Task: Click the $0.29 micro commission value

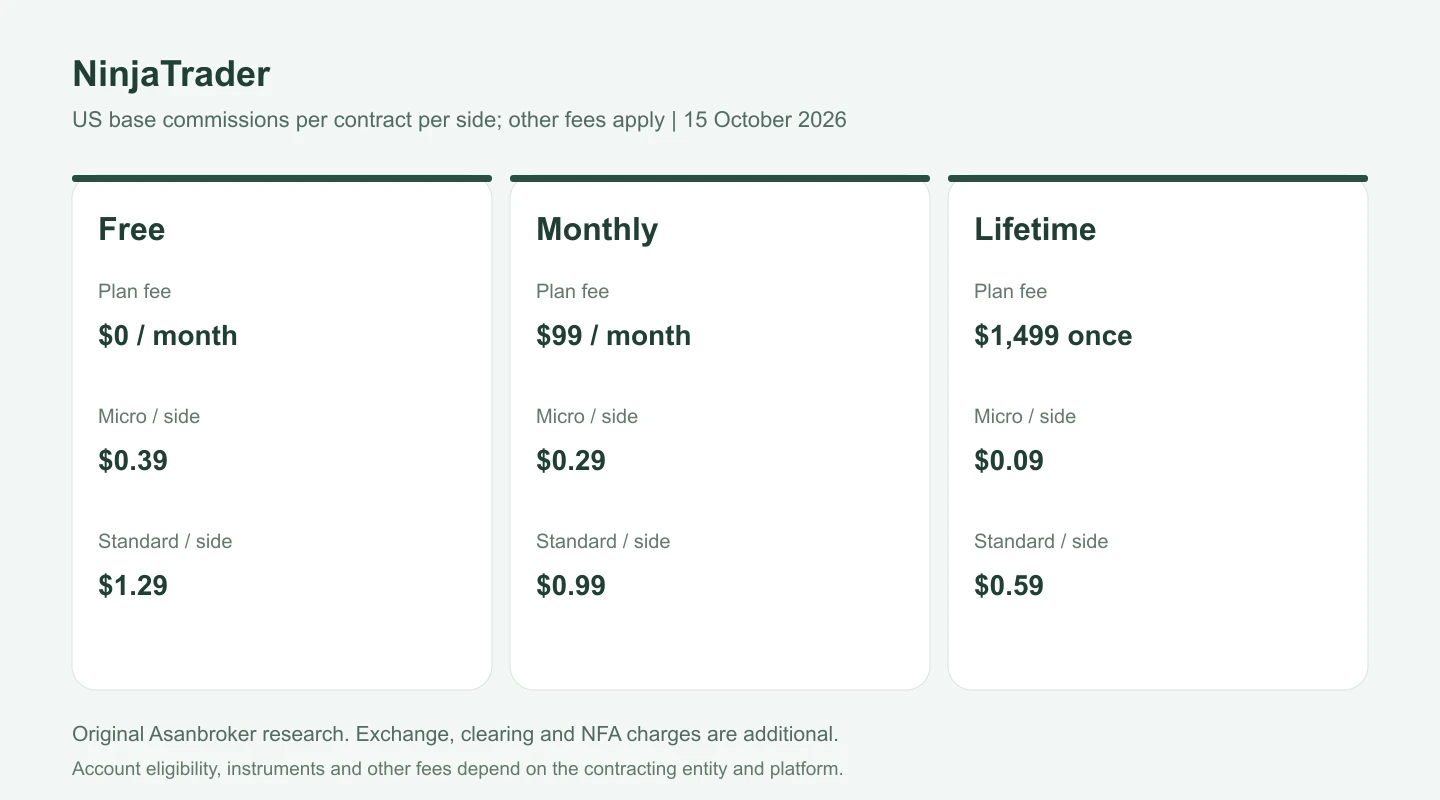Action: 571,460
